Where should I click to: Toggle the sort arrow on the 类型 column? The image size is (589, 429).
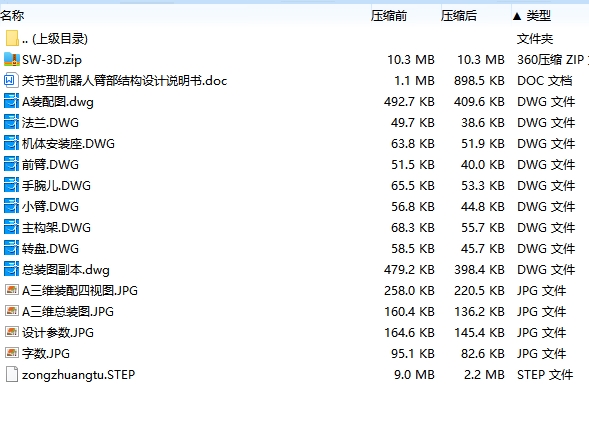[517, 16]
